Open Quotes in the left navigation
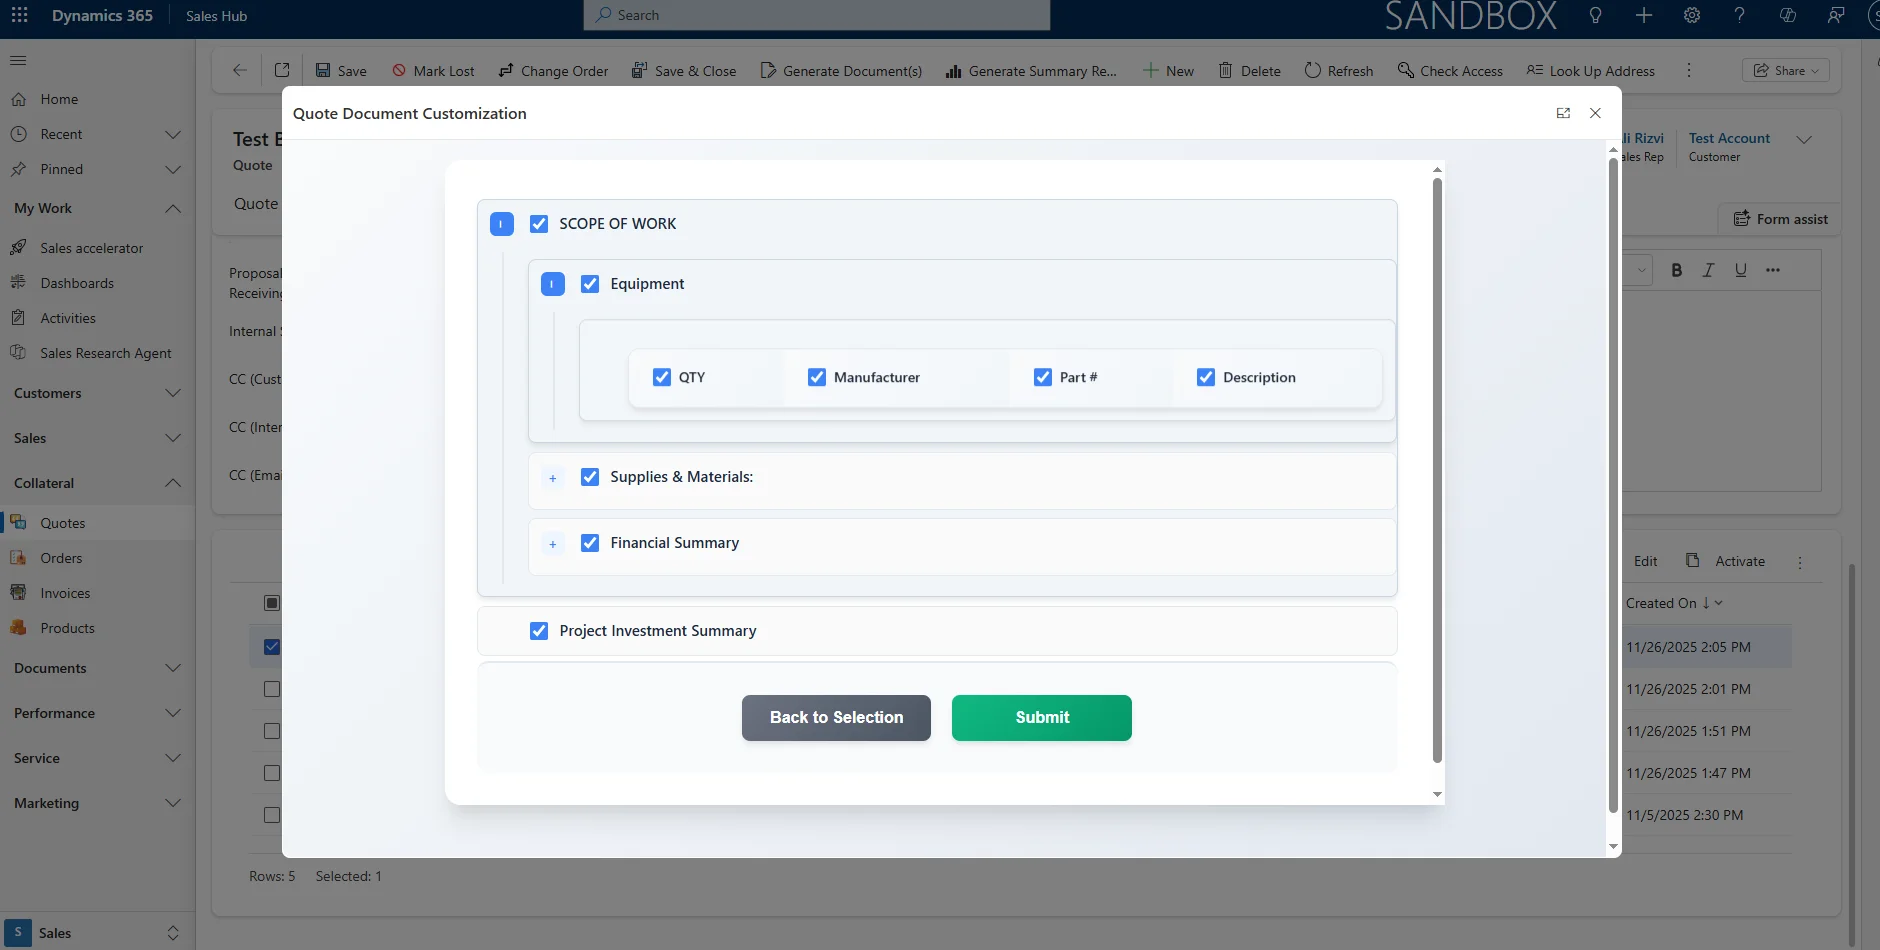This screenshot has width=1880, height=950. tap(62, 523)
